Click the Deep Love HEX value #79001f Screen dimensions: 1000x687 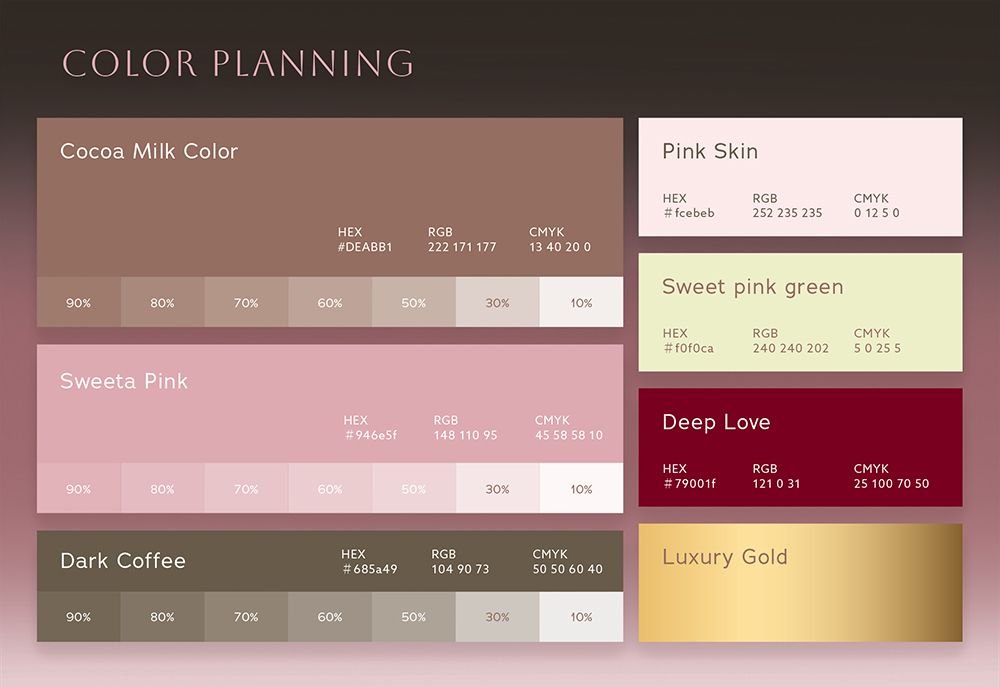coord(689,484)
